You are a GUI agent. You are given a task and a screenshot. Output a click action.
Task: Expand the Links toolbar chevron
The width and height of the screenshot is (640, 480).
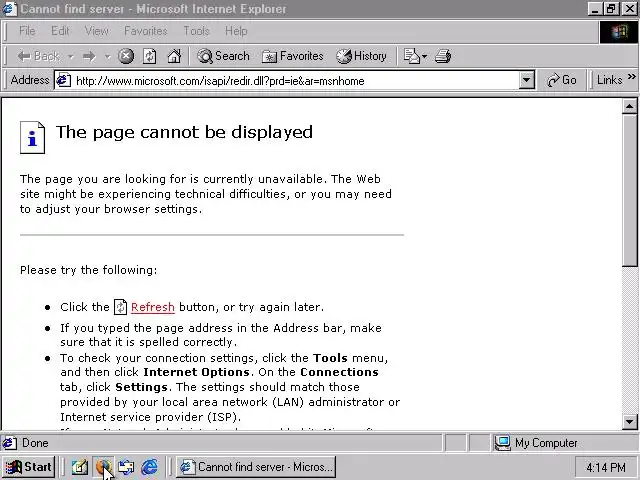(x=631, y=77)
